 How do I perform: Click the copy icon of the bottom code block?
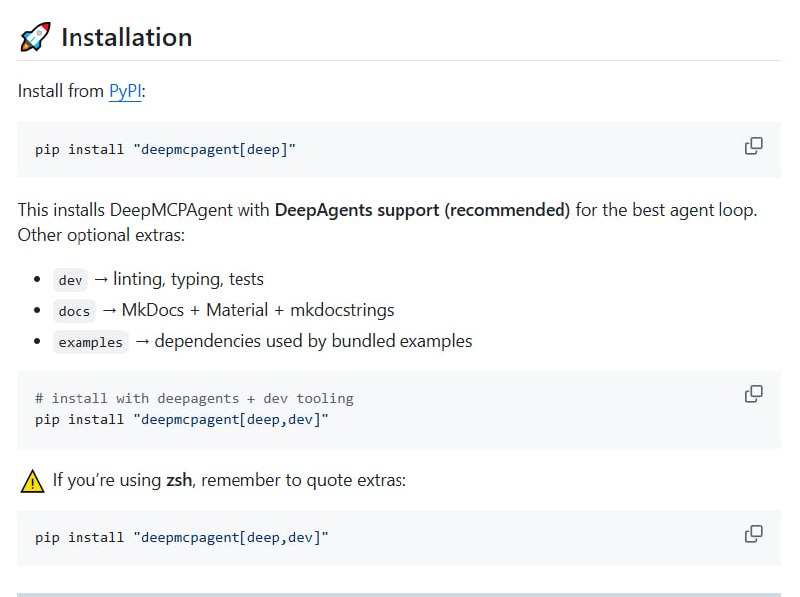[753, 534]
